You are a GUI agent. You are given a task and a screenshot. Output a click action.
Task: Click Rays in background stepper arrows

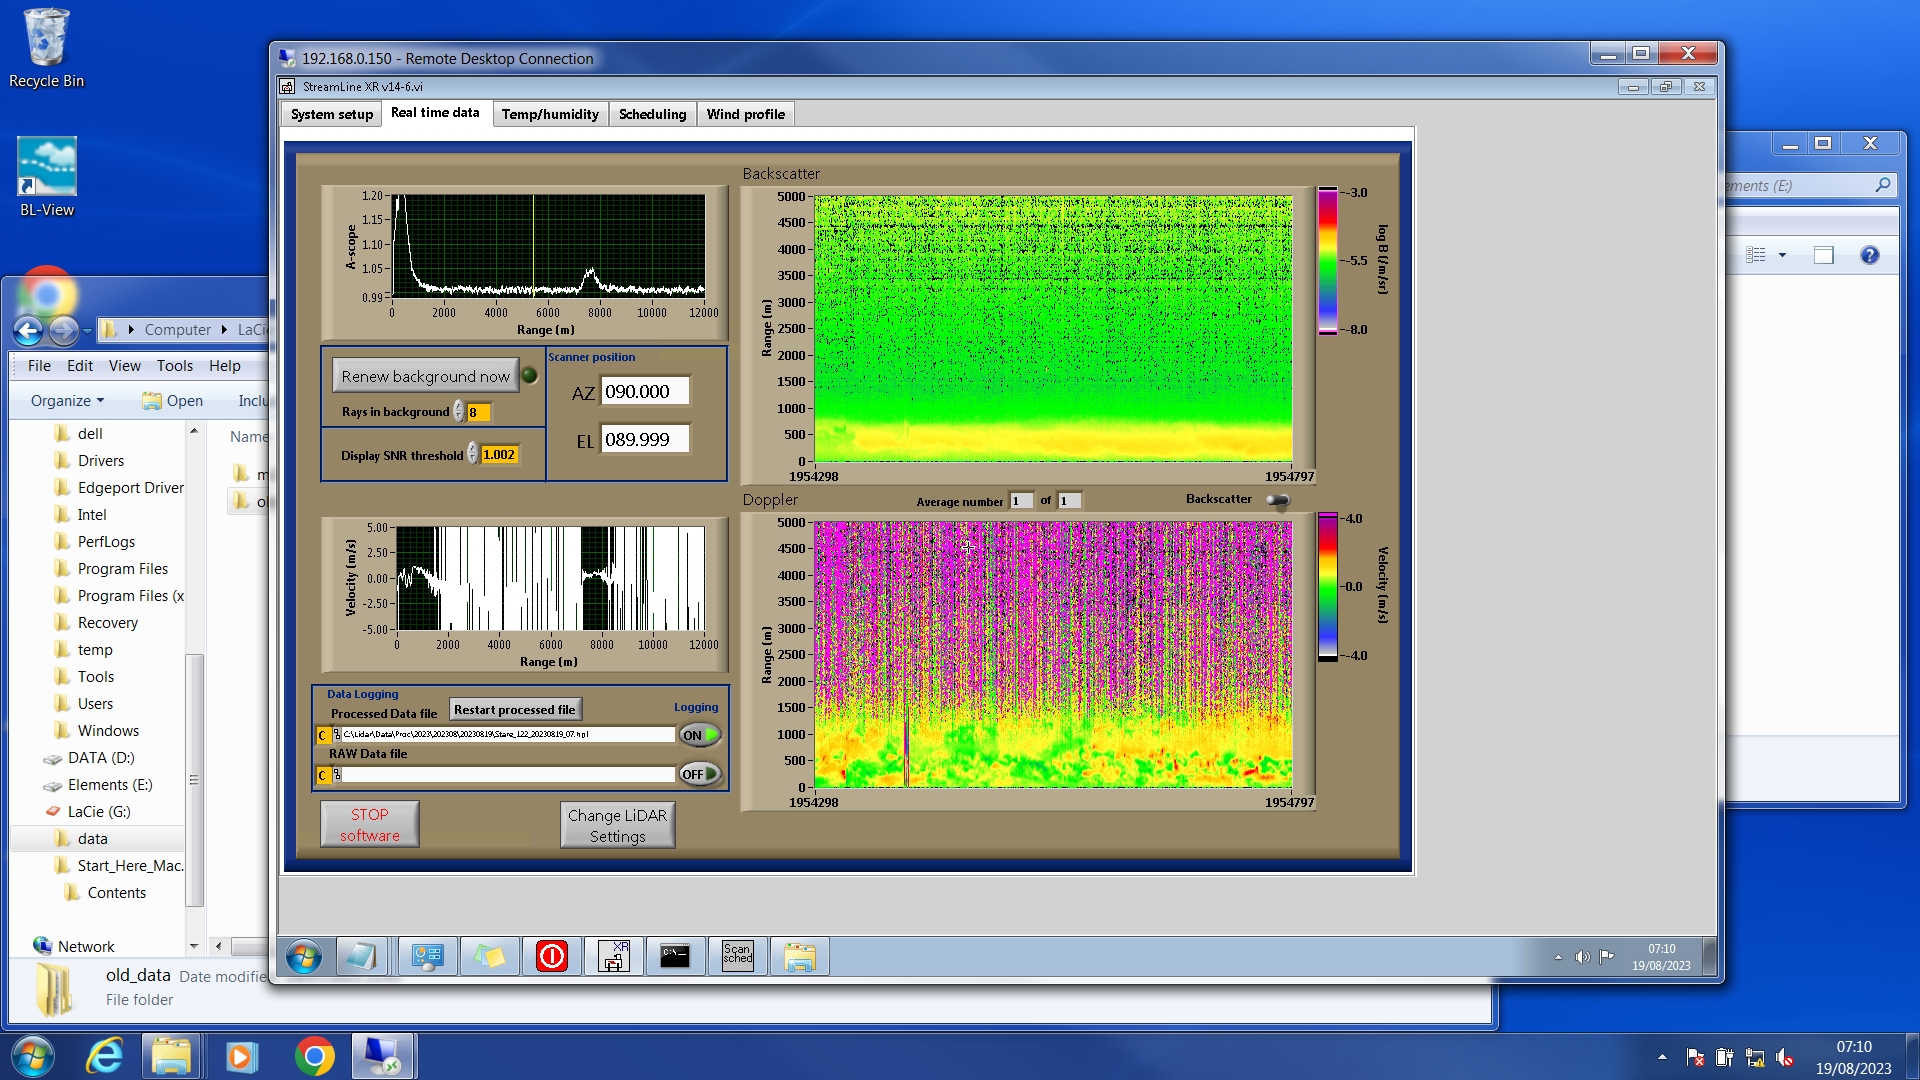[459, 412]
